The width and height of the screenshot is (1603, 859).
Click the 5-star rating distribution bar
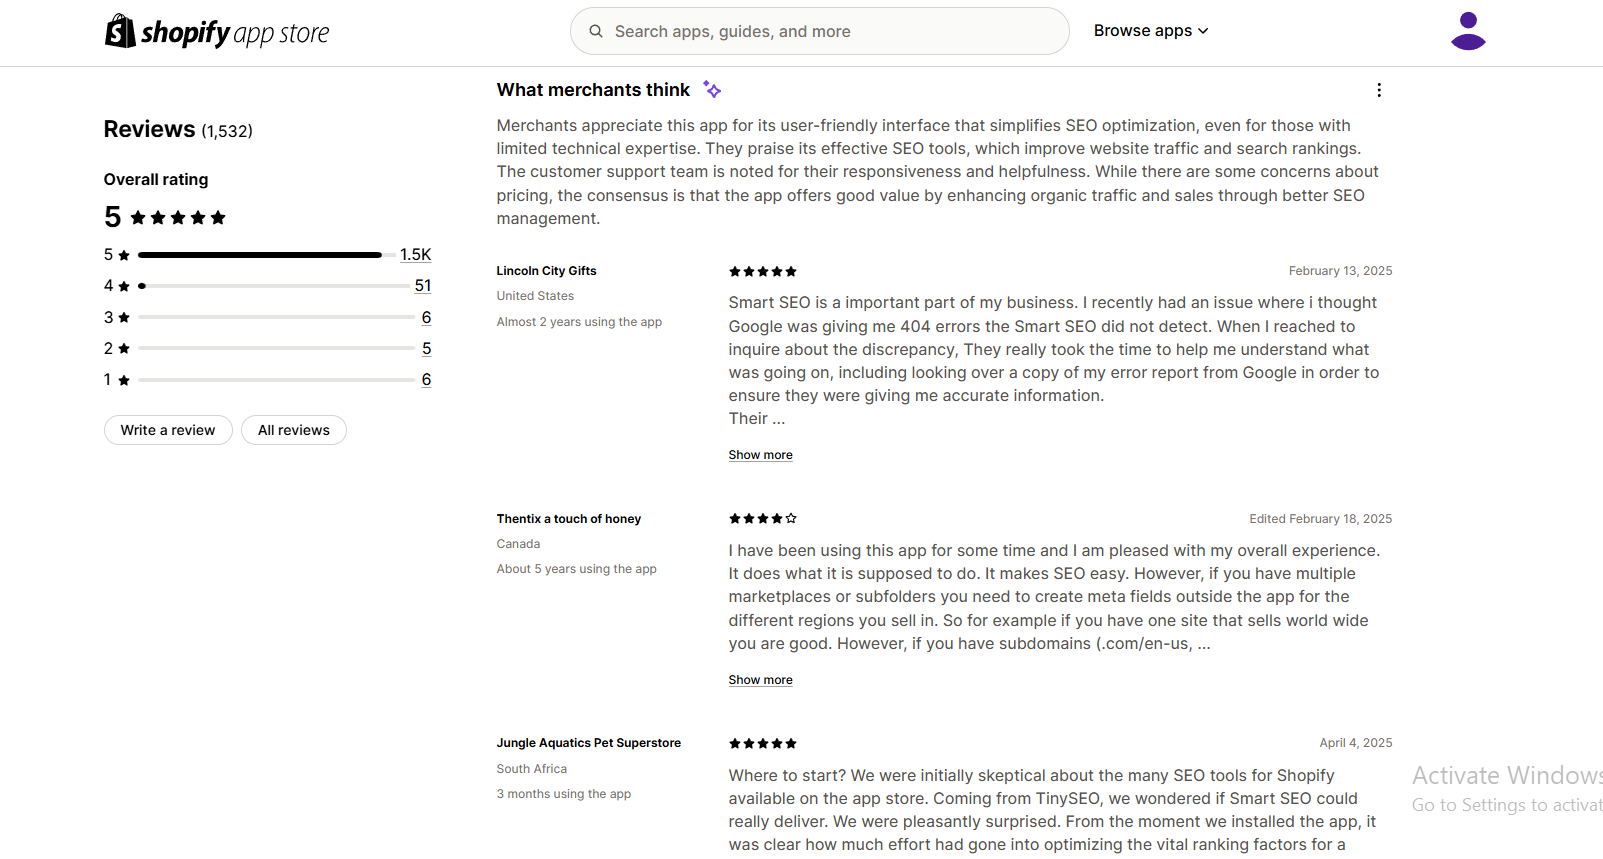tap(260, 255)
